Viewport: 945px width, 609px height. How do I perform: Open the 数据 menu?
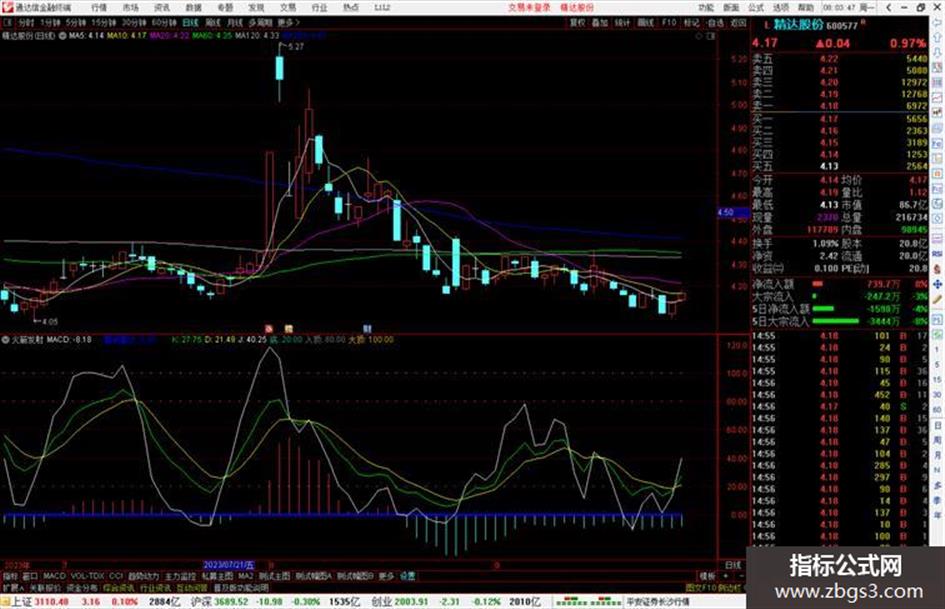coord(193,7)
